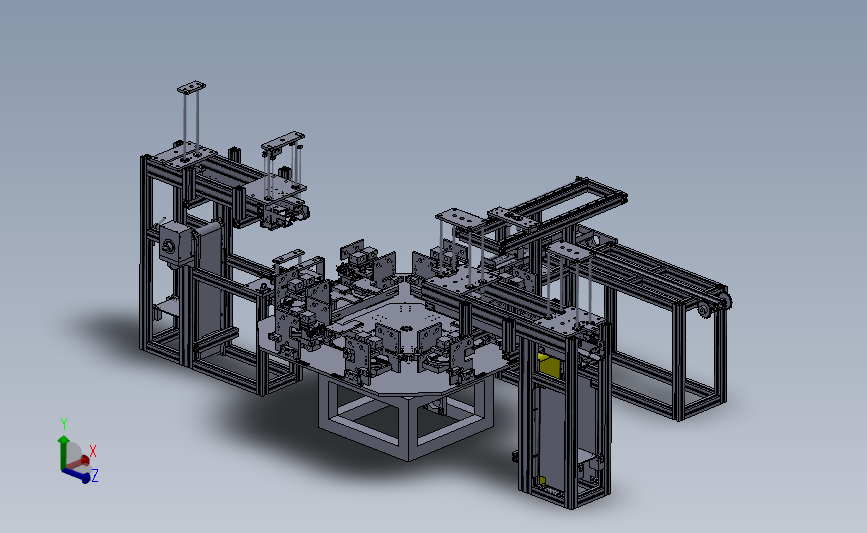This screenshot has width=867, height=533.
Task: Select the yellow component in the front tower
Action: pos(549,366)
